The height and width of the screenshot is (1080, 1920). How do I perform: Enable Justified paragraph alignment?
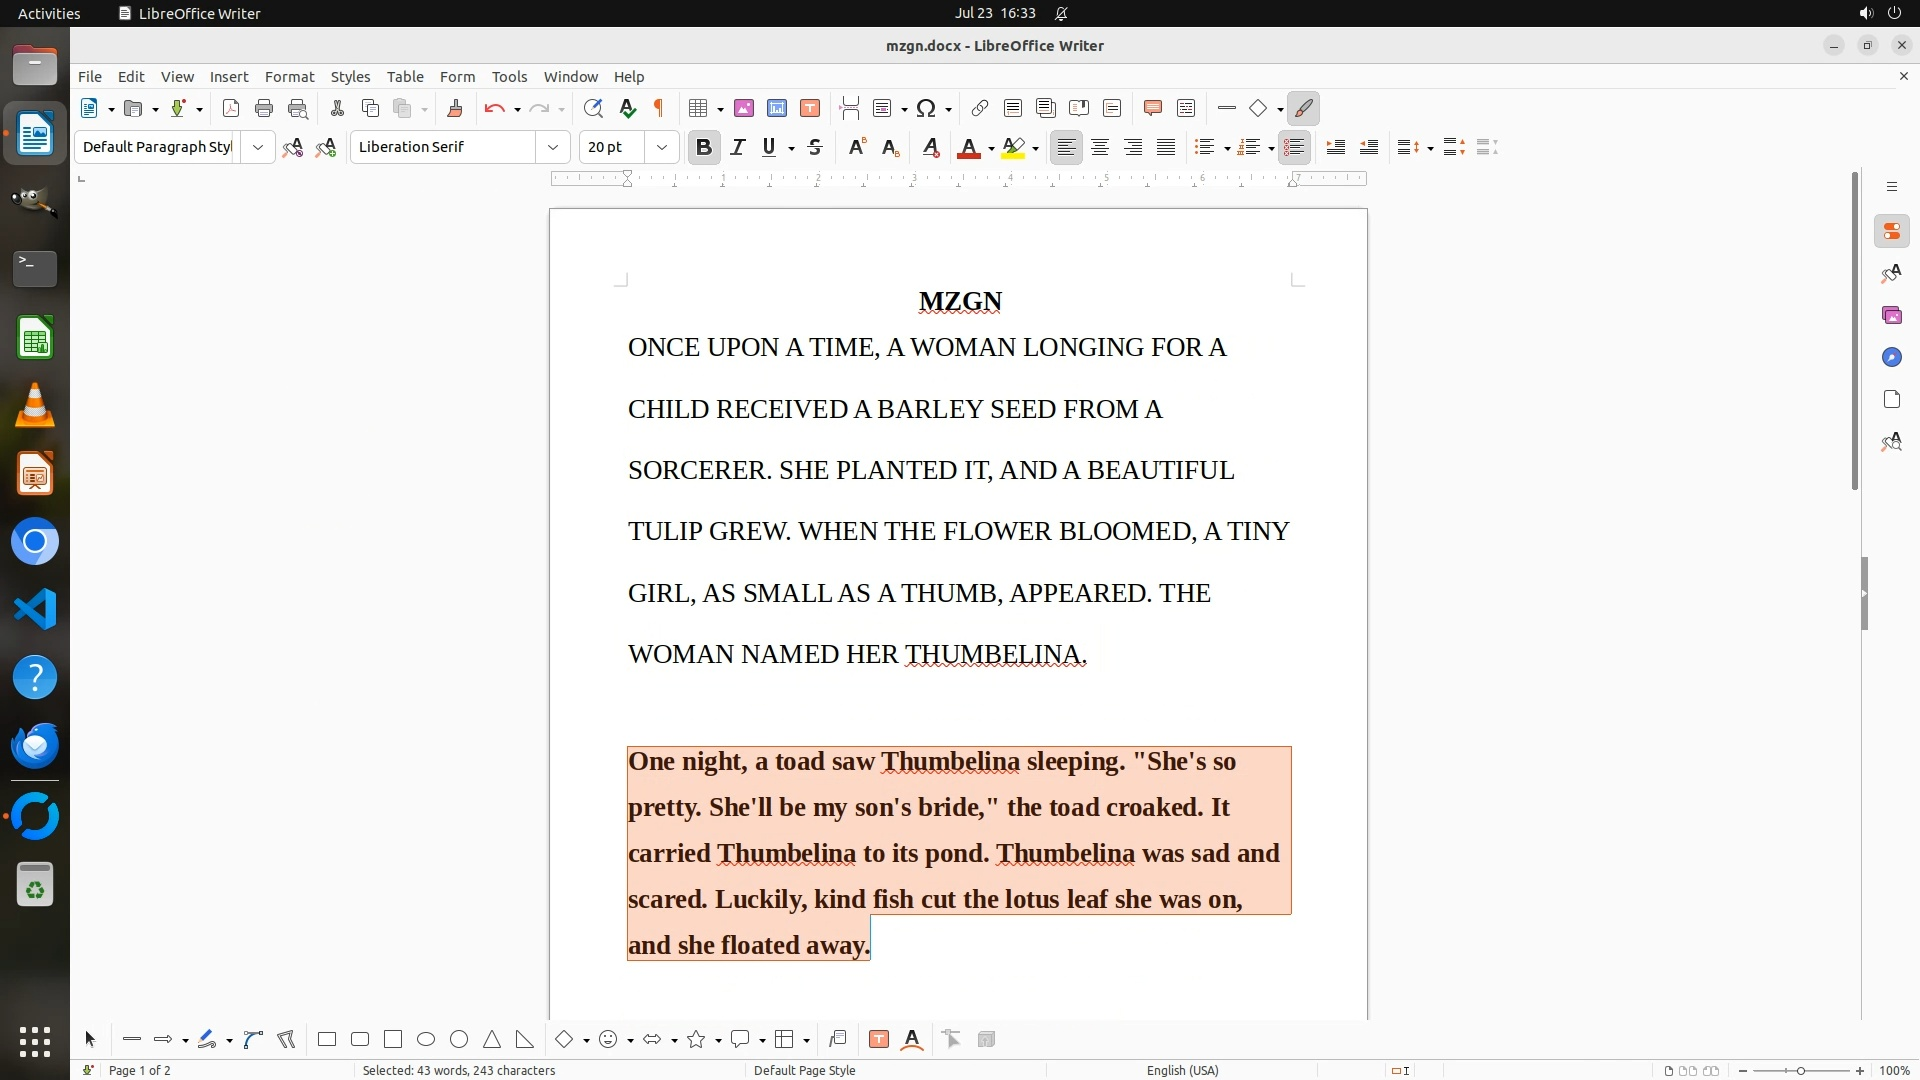pos(1166,148)
